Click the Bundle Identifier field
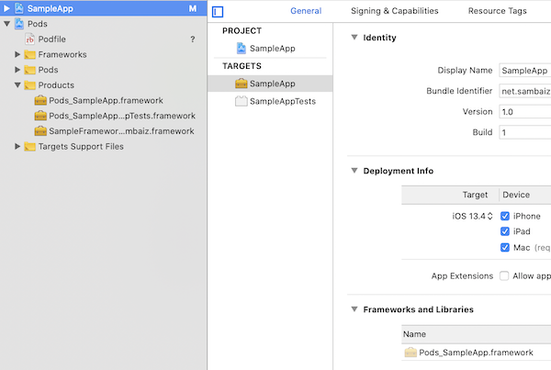The height and width of the screenshot is (370, 551). 525,91
